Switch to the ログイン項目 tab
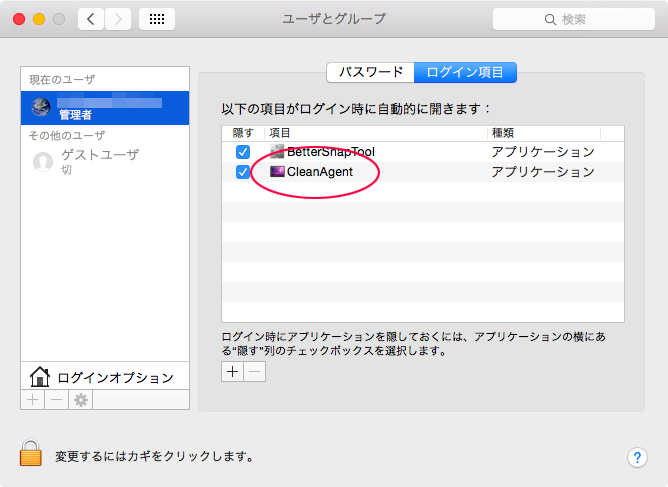Viewport: 668px width, 487px height. [465, 72]
